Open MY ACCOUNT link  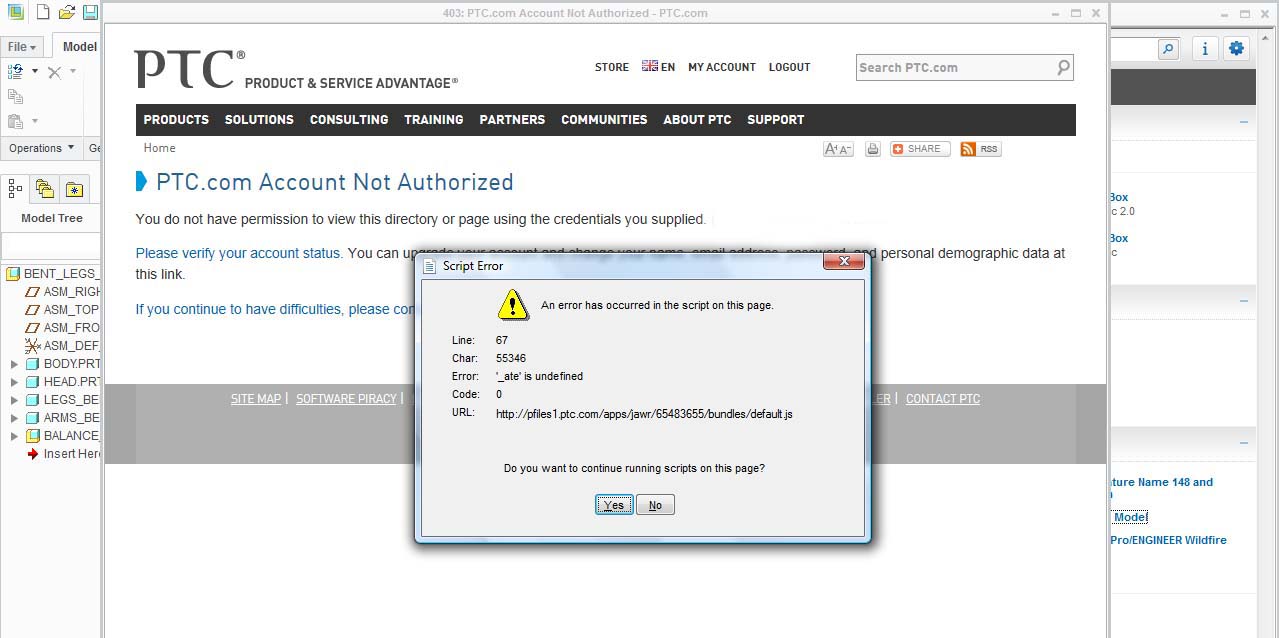point(722,67)
